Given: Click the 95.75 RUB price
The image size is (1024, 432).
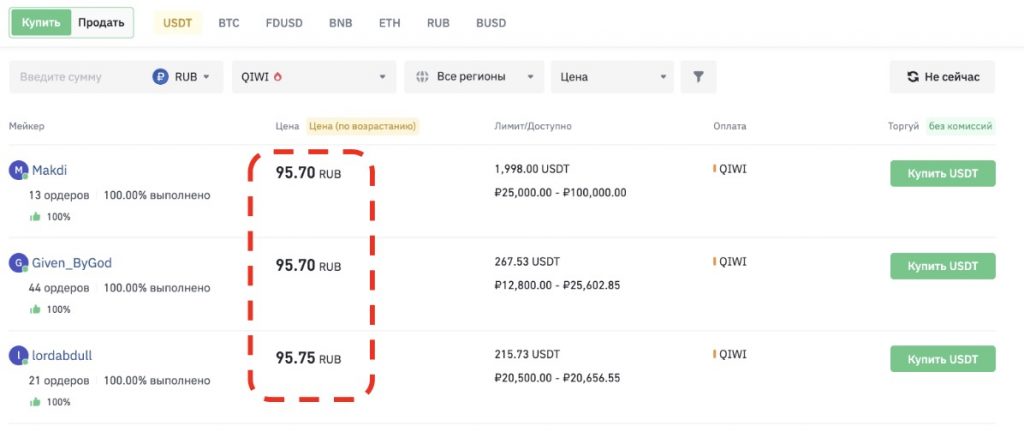Looking at the screenshot, I should 308,358.
